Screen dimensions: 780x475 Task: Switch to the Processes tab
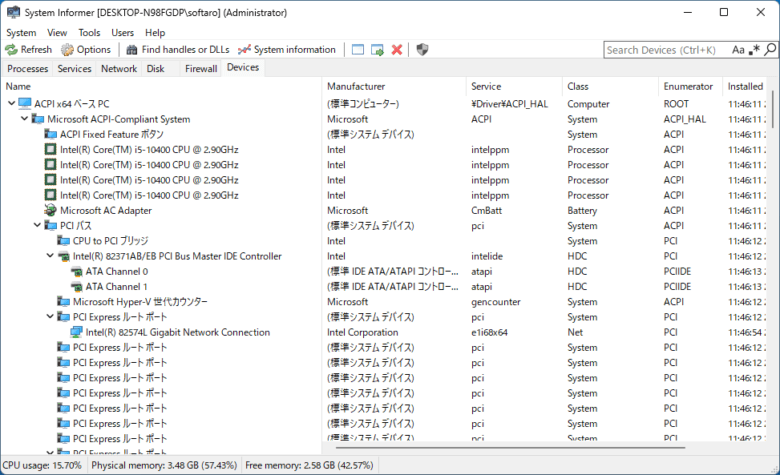28,69
